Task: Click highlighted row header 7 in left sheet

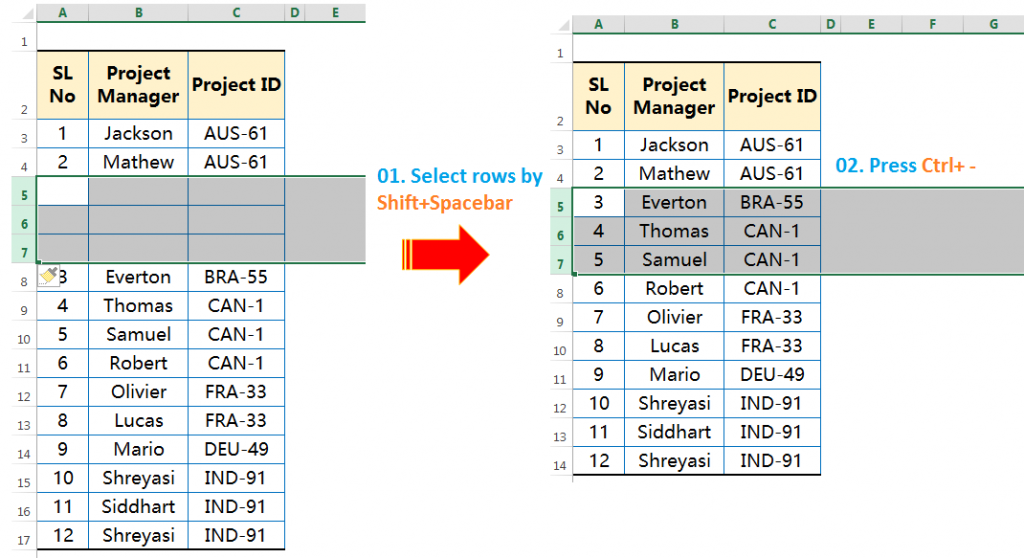Action: tap(24, 249)
